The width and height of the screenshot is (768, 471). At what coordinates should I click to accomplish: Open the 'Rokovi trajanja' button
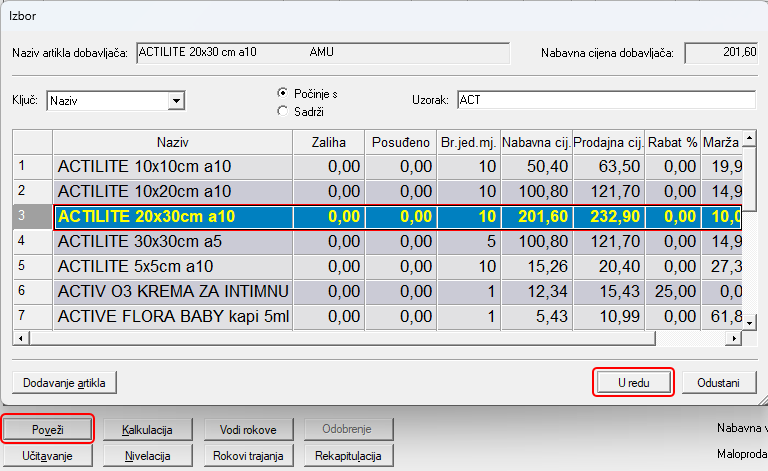coord(248,456)
